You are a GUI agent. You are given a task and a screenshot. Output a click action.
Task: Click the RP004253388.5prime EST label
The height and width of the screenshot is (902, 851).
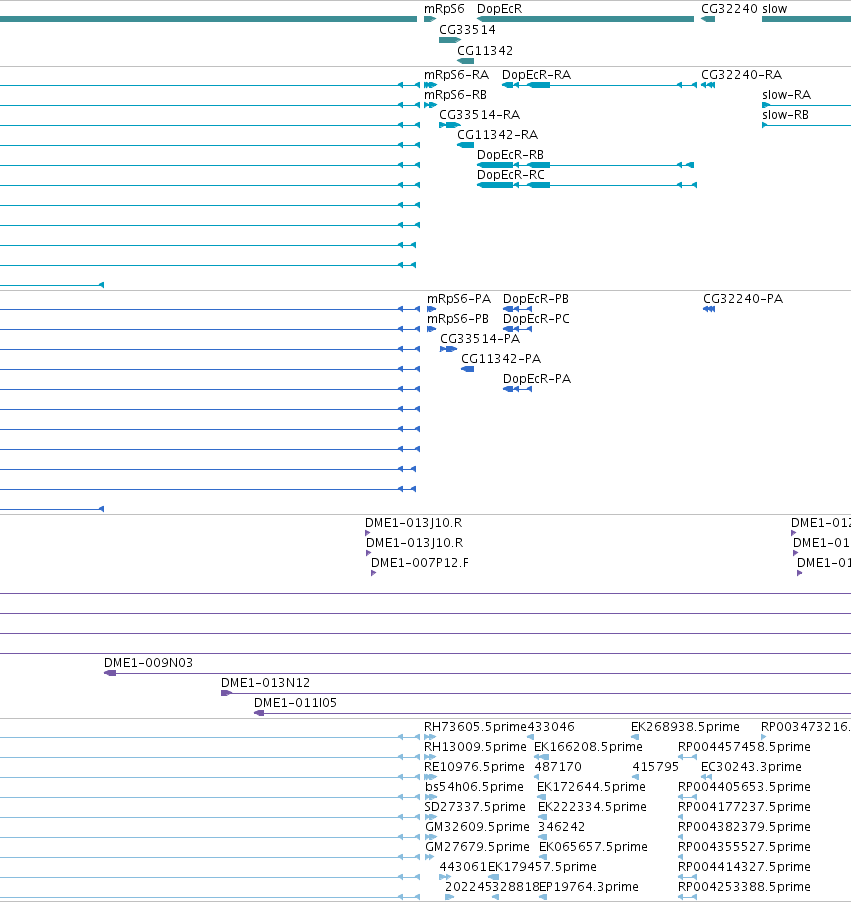744,886
